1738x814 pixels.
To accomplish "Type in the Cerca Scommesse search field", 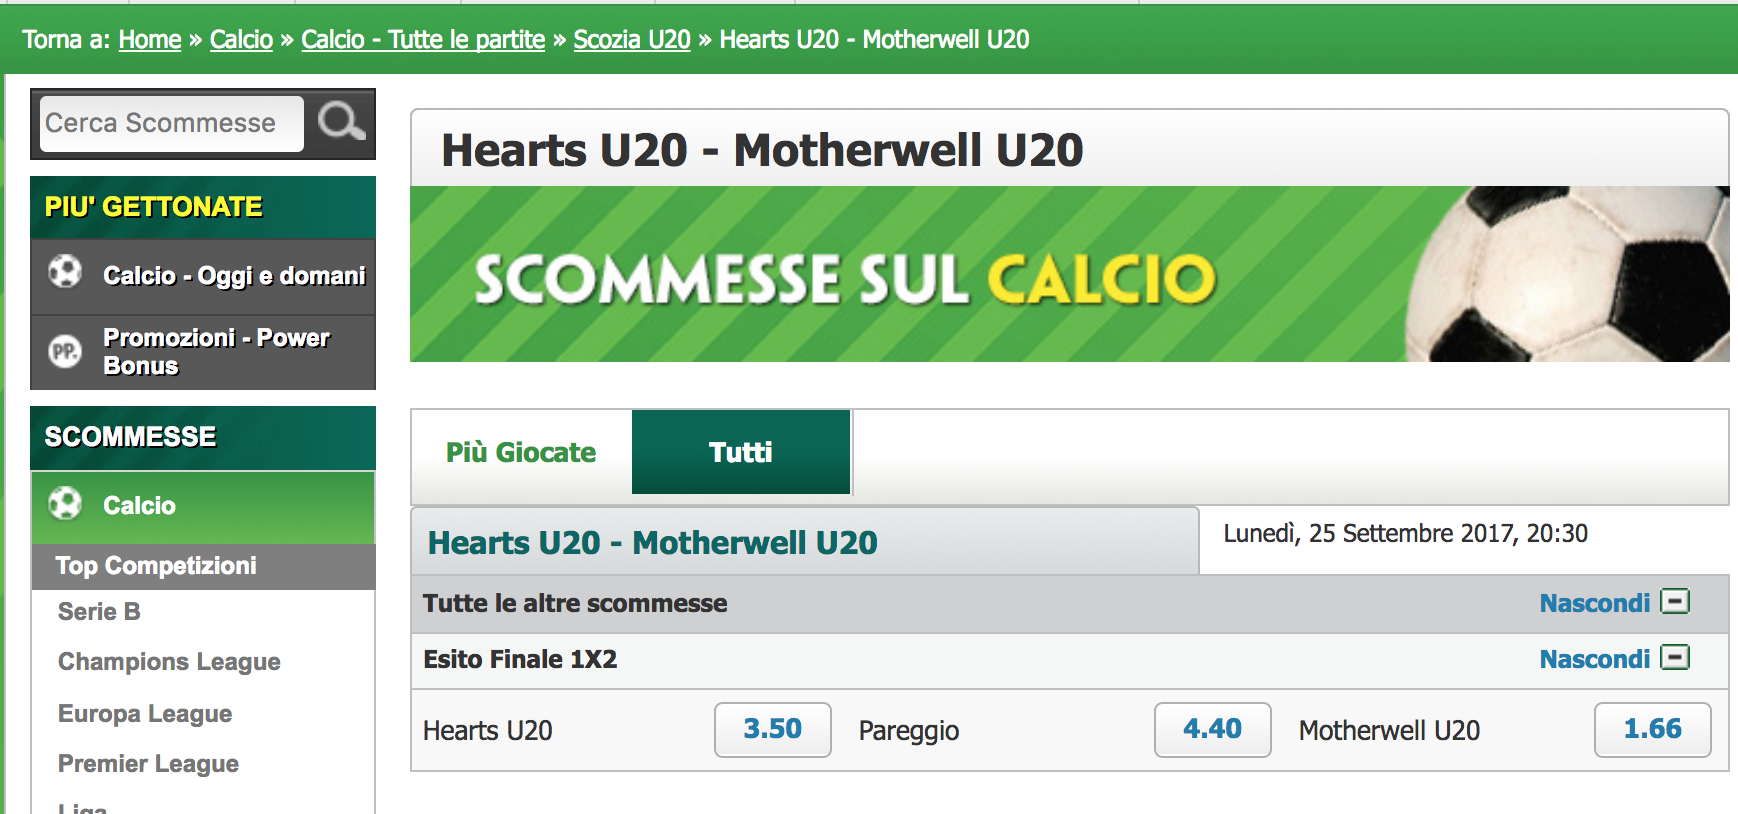I will click(170, 123).
